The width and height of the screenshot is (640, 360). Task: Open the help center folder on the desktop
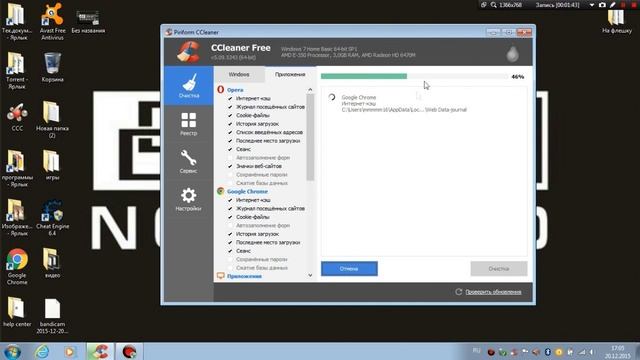point(17,312)
